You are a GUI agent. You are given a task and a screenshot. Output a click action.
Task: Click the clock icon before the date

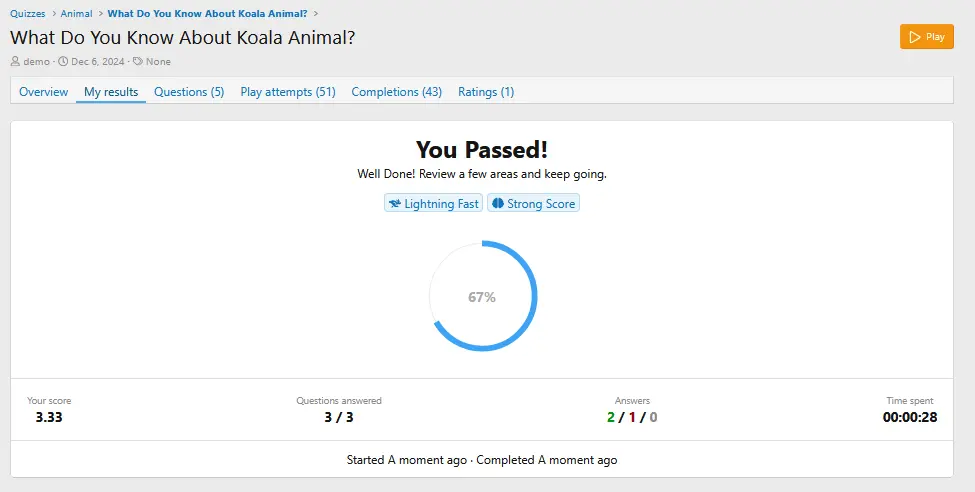[x=63, y=62]
